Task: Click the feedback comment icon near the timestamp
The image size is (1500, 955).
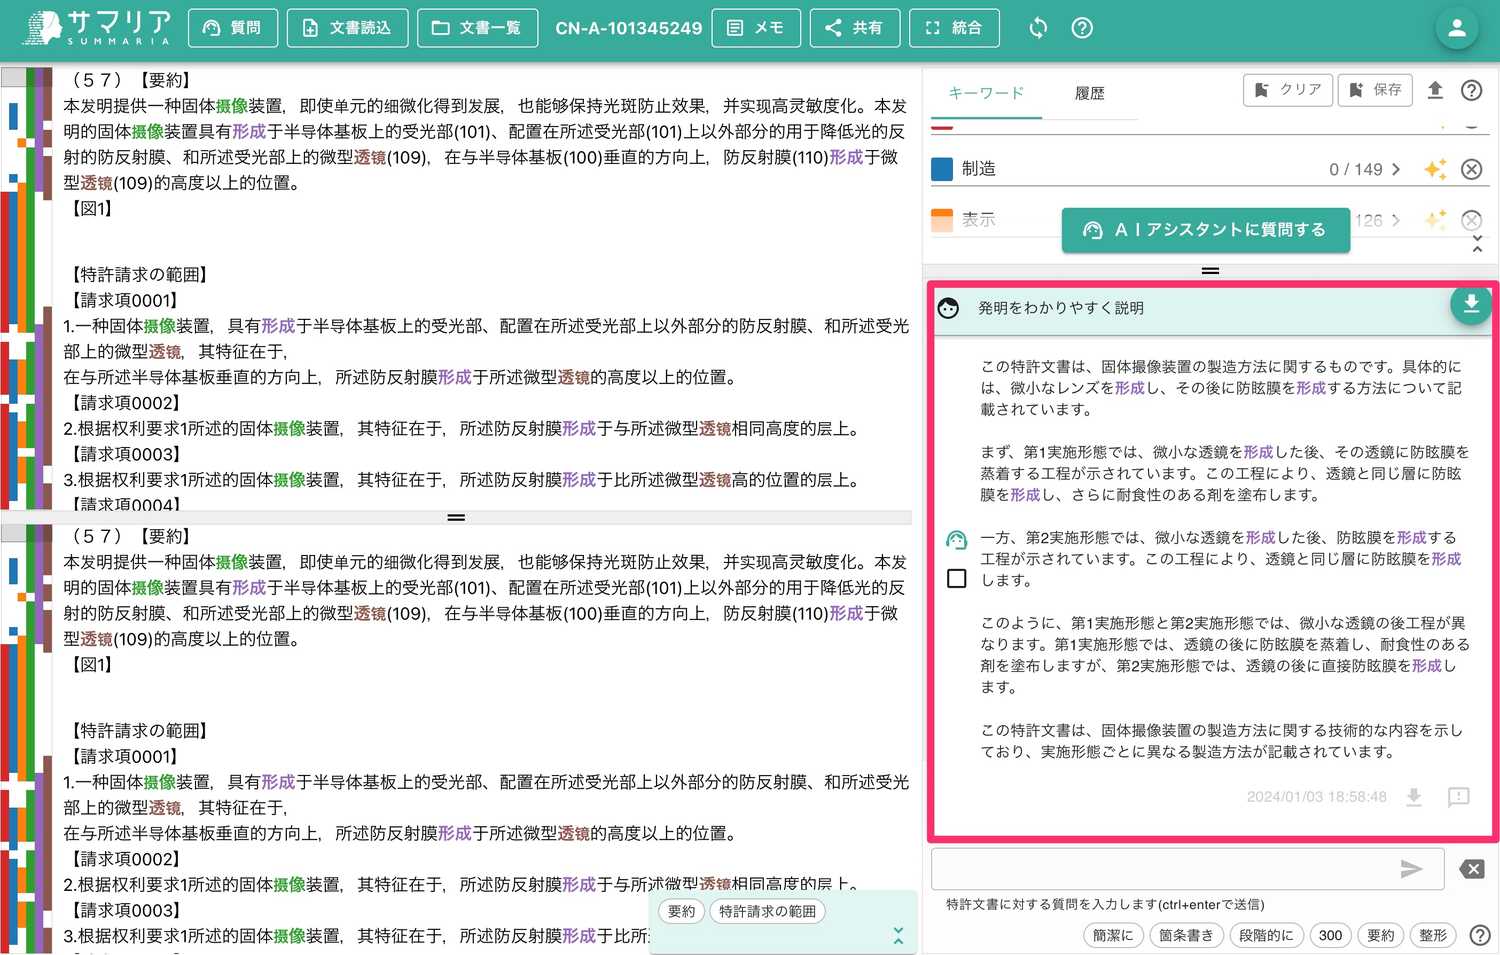Action: click(x=1457, y=798)
